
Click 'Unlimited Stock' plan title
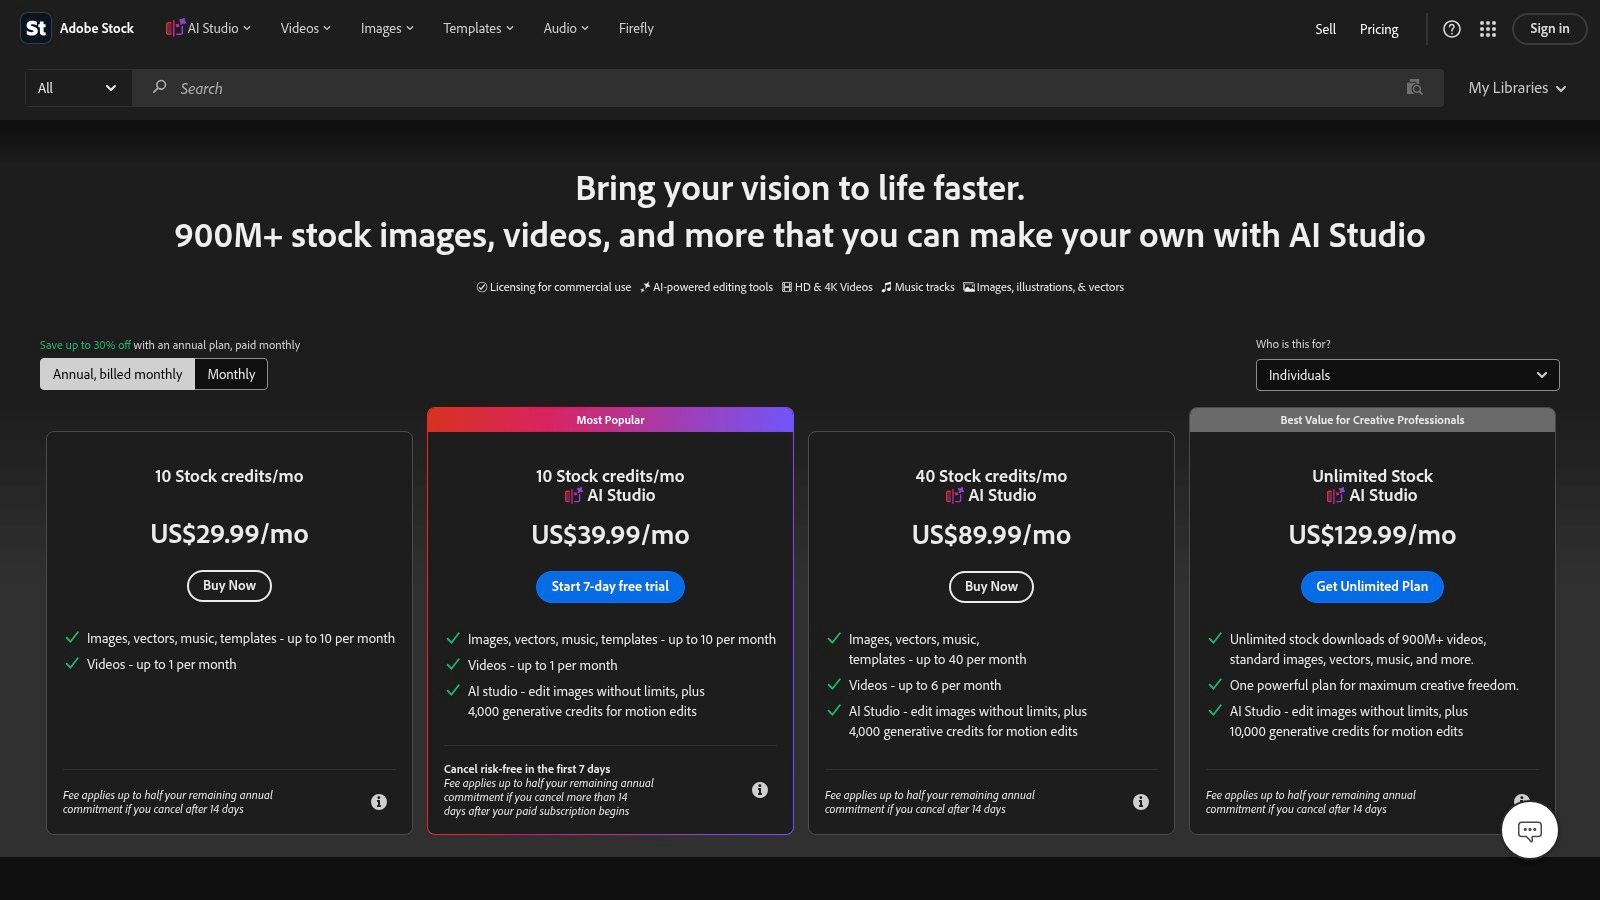(1372, 476)
